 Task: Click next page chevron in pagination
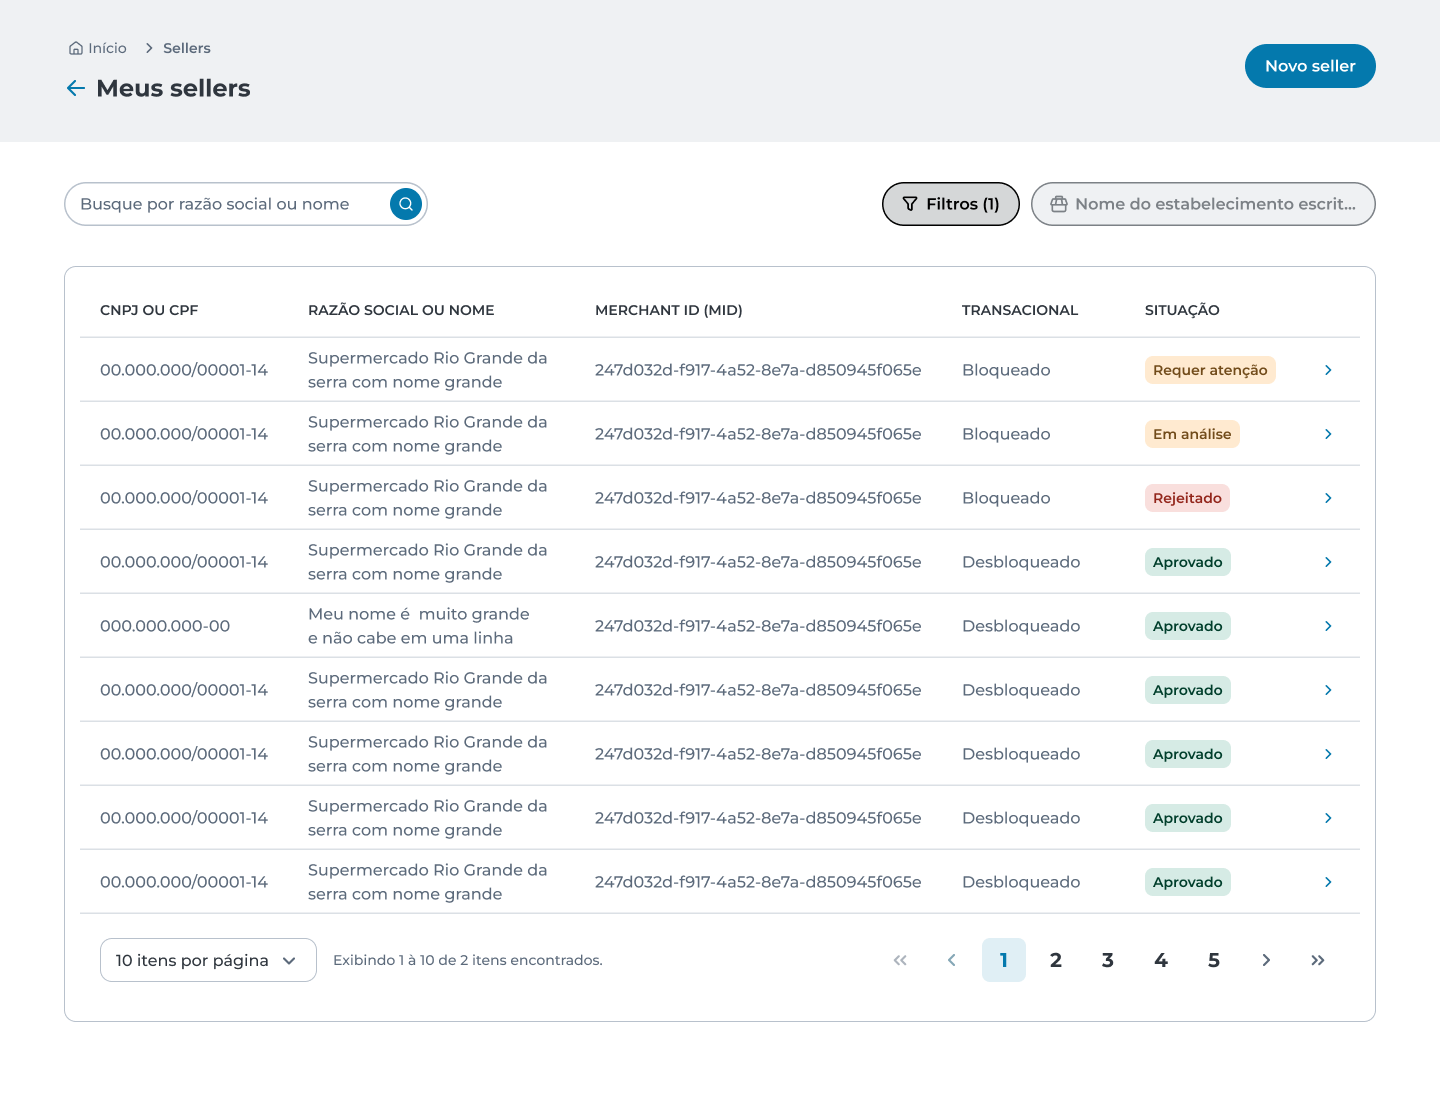1266,960
